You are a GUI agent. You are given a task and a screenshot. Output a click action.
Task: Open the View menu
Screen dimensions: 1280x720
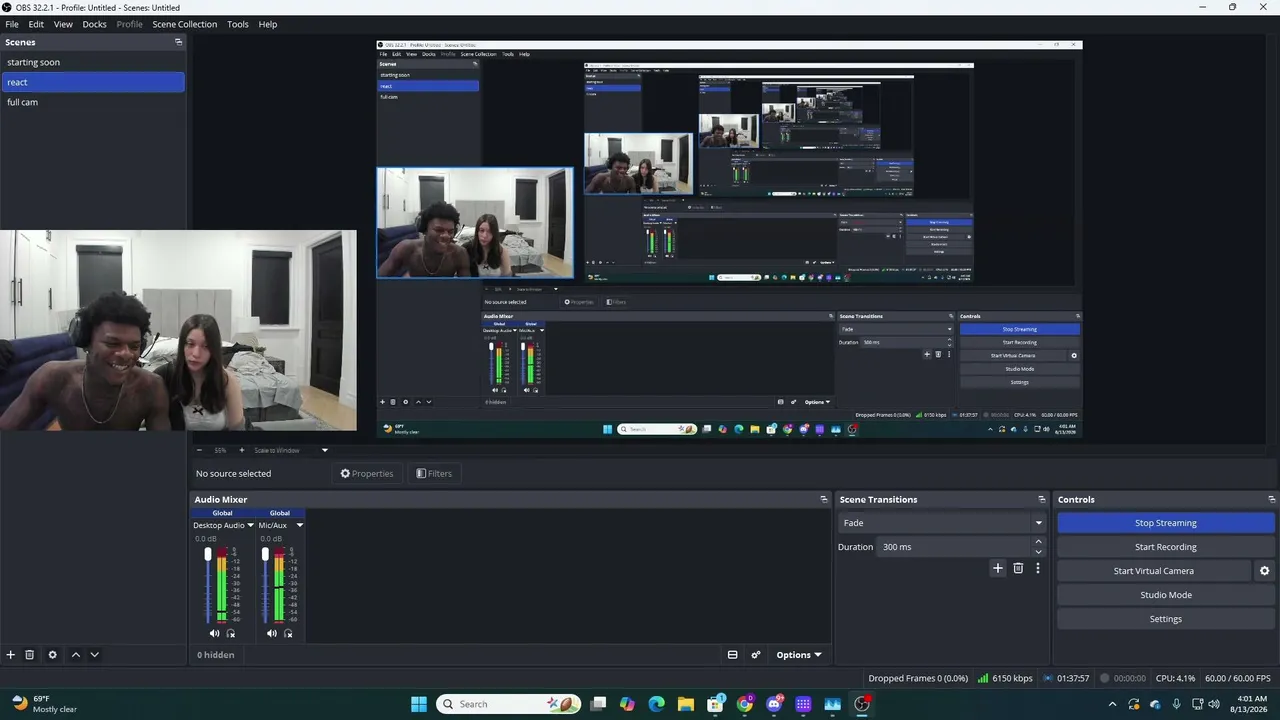[x=63, y=24]
